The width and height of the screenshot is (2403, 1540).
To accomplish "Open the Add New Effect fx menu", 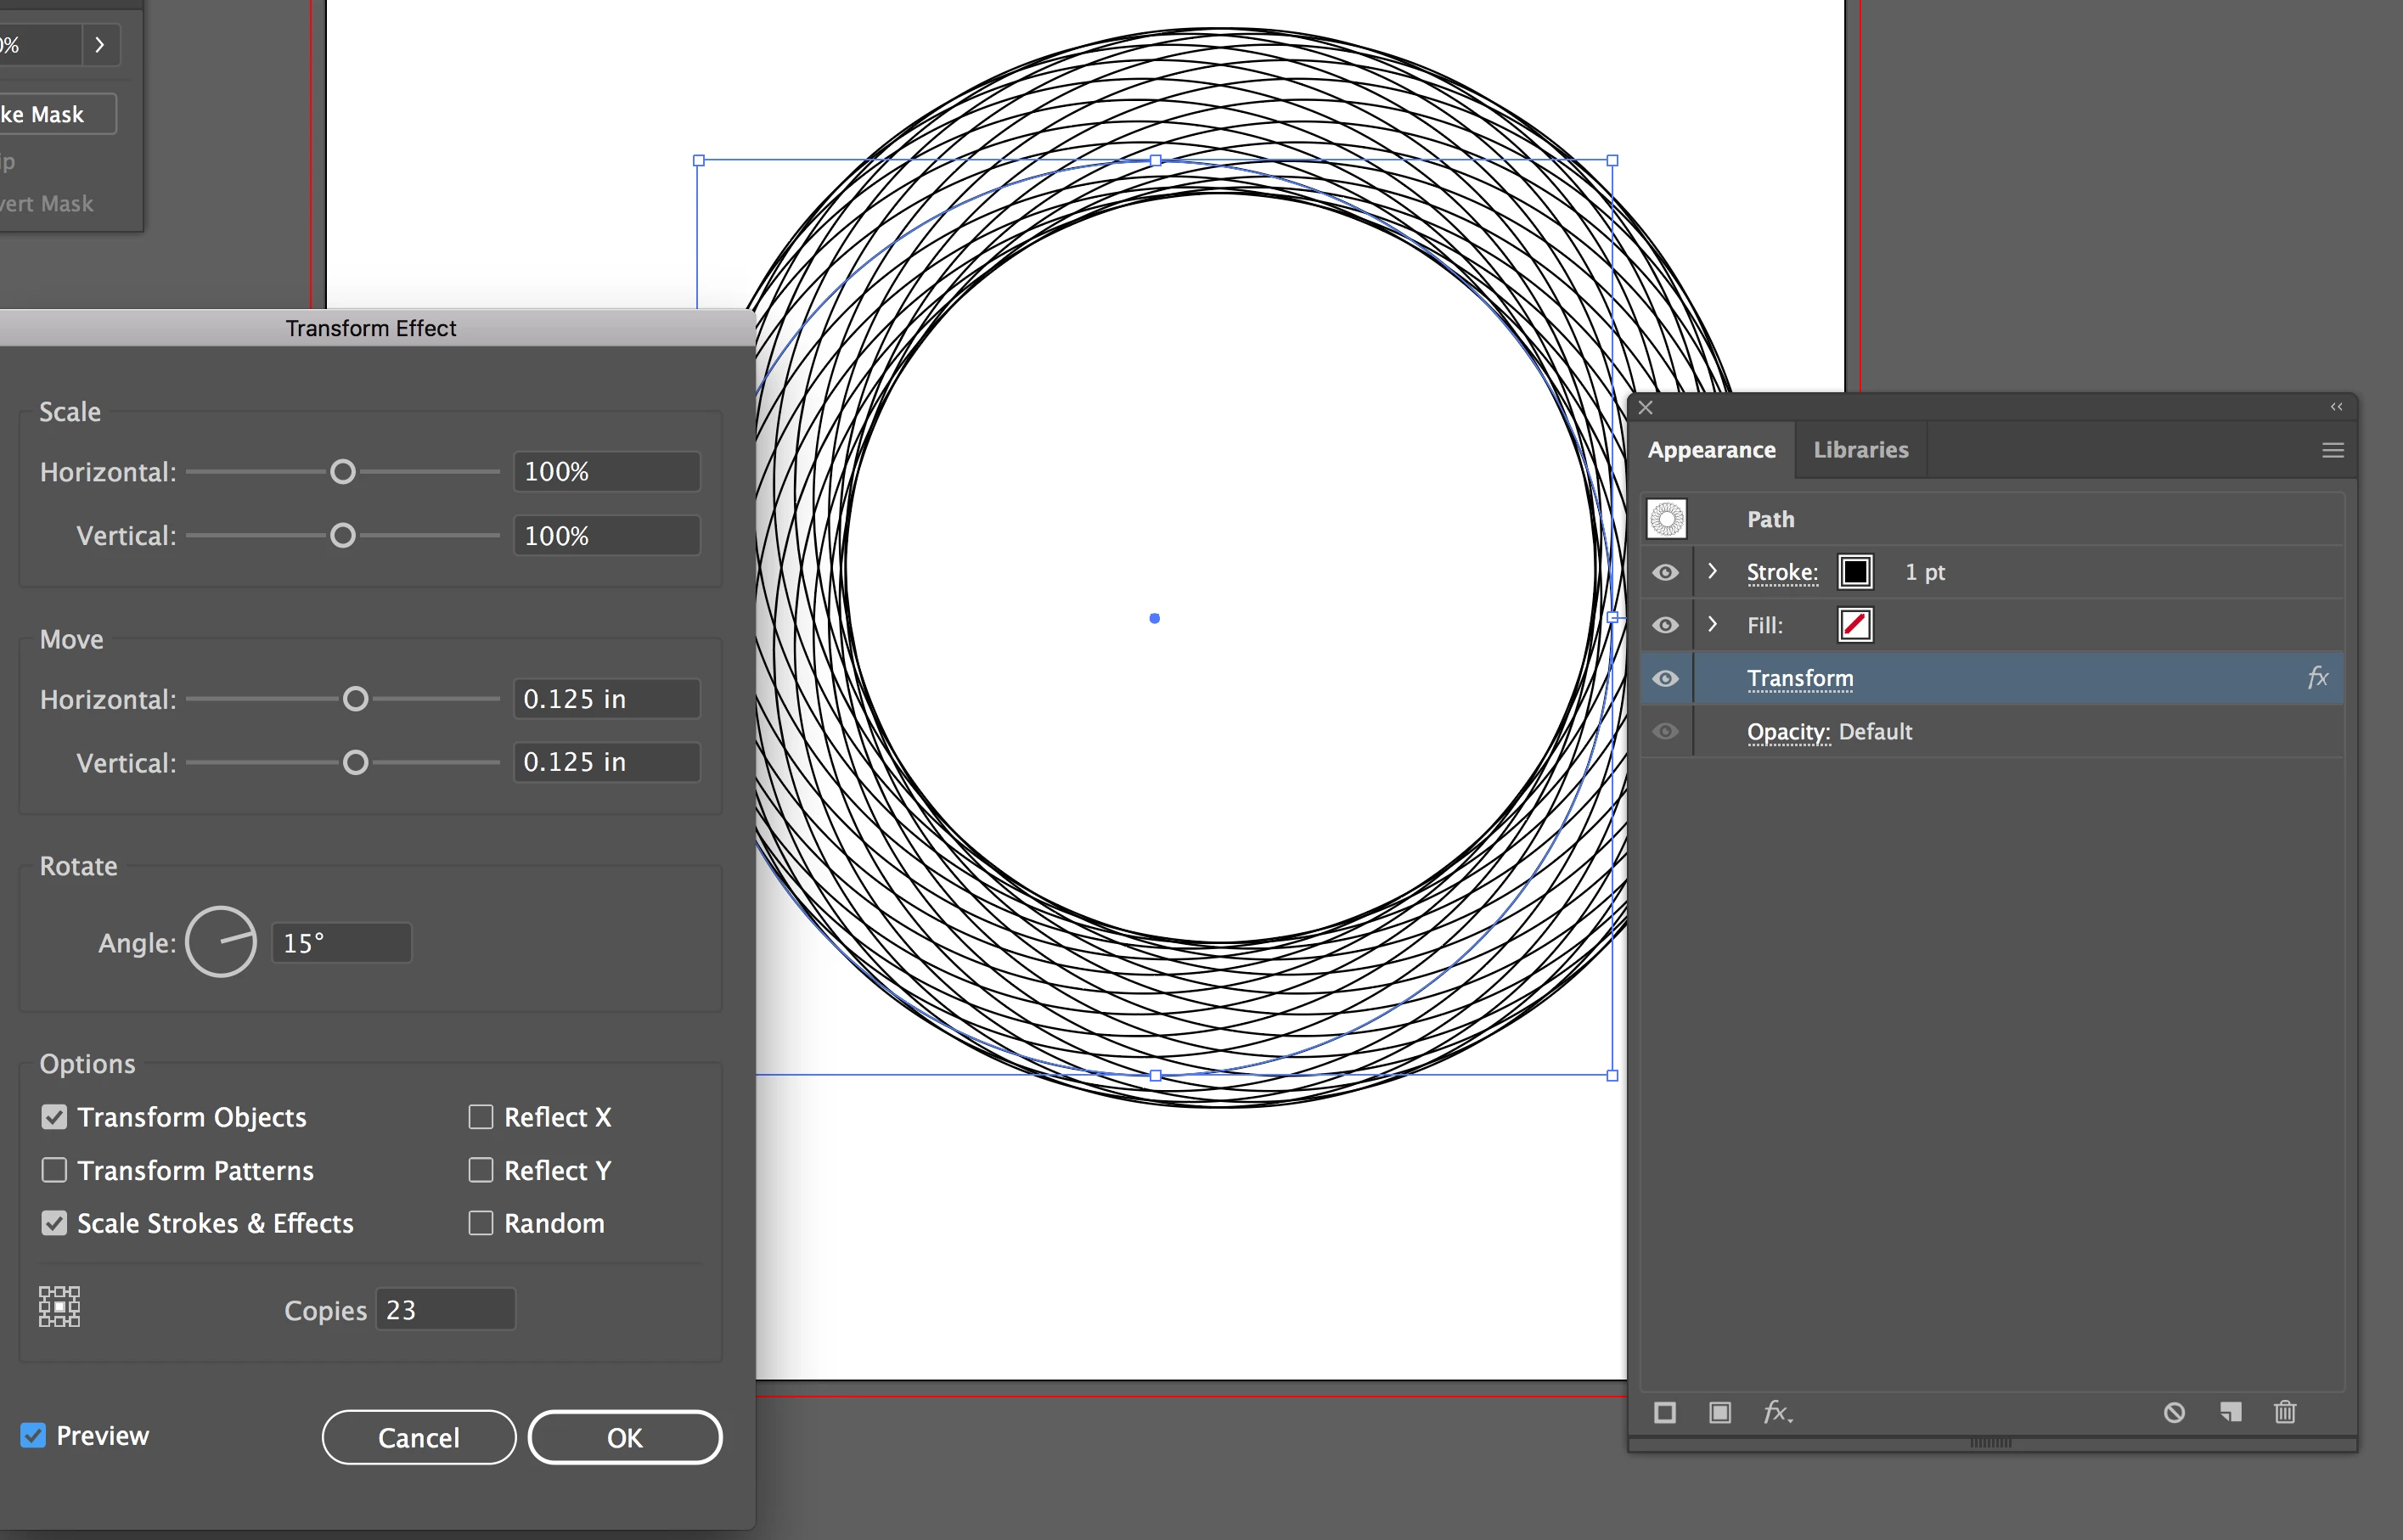I will pos(1776,1412).
